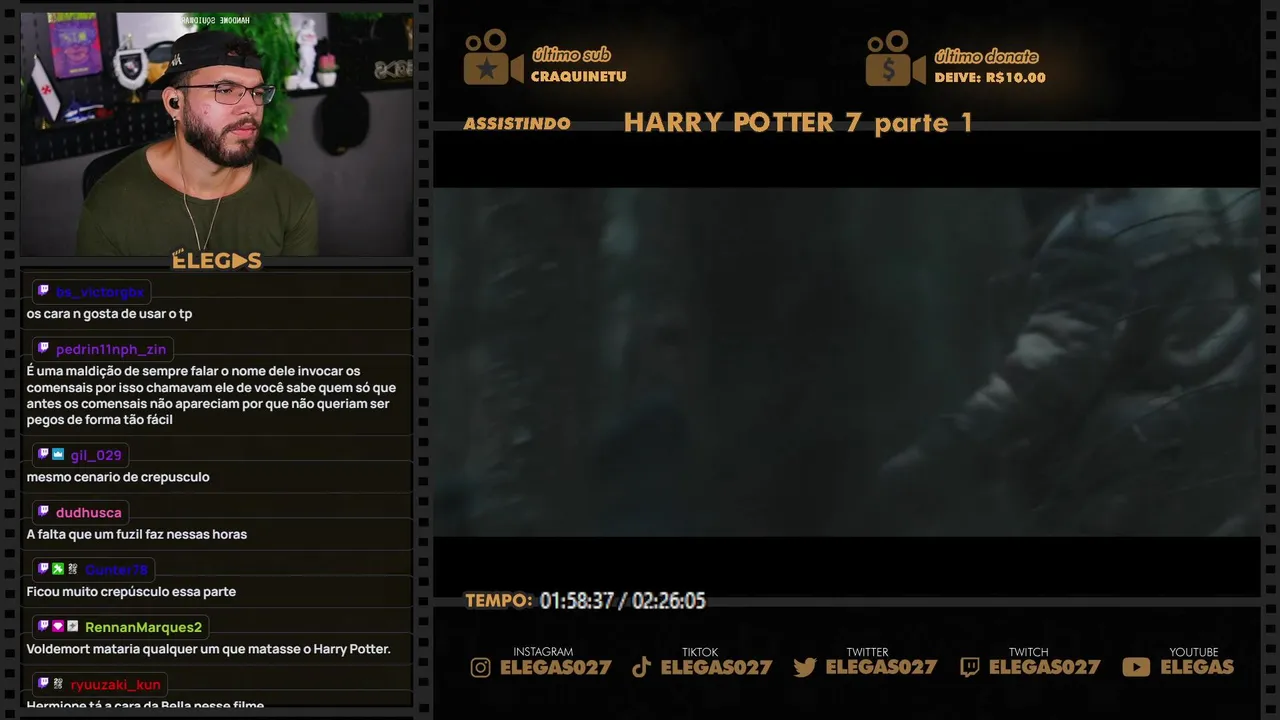Image resolution: width=1280 pixels, height=720 pixels.
Task: Click the streamer webcam feed
Action: click(x=216, y=134)
